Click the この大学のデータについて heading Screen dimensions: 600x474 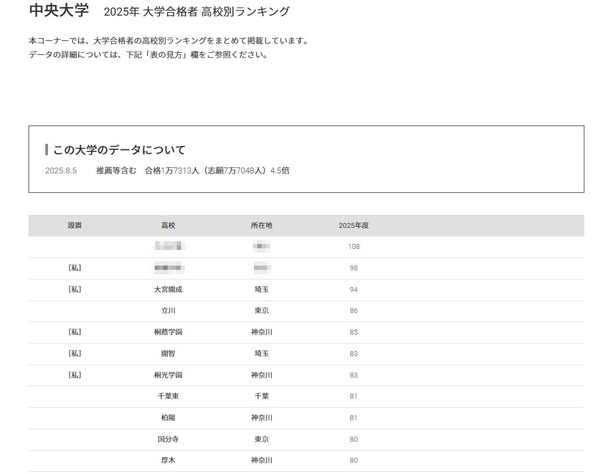click(x=119, y=150)
